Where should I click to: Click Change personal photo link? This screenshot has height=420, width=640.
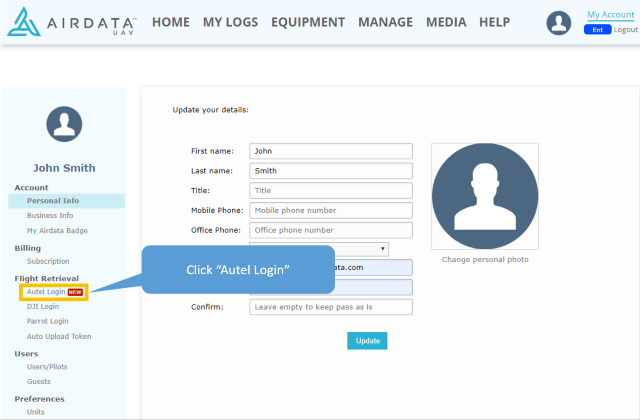click(x=485, y=260)
